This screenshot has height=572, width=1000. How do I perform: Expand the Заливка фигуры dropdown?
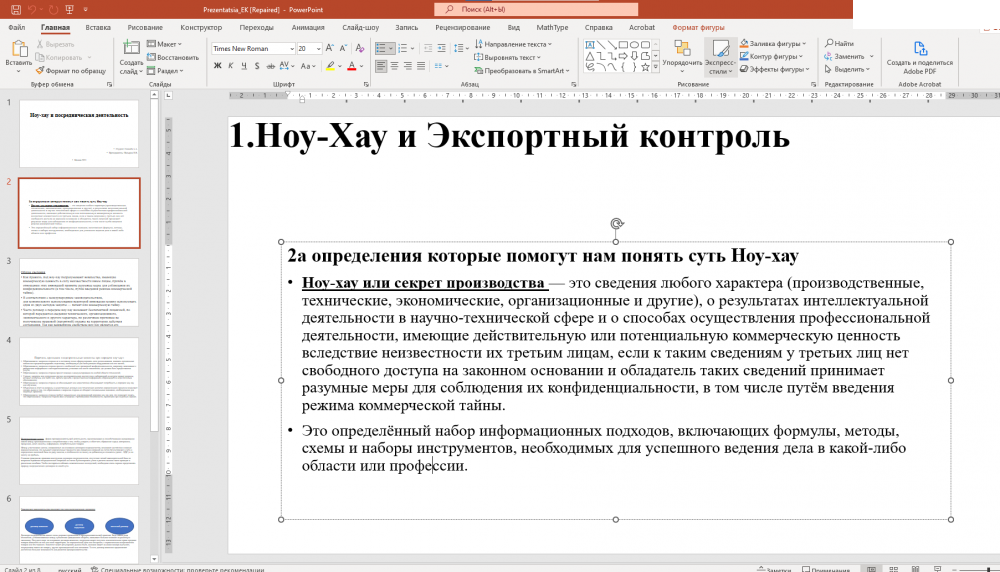(x=805, y=43)
